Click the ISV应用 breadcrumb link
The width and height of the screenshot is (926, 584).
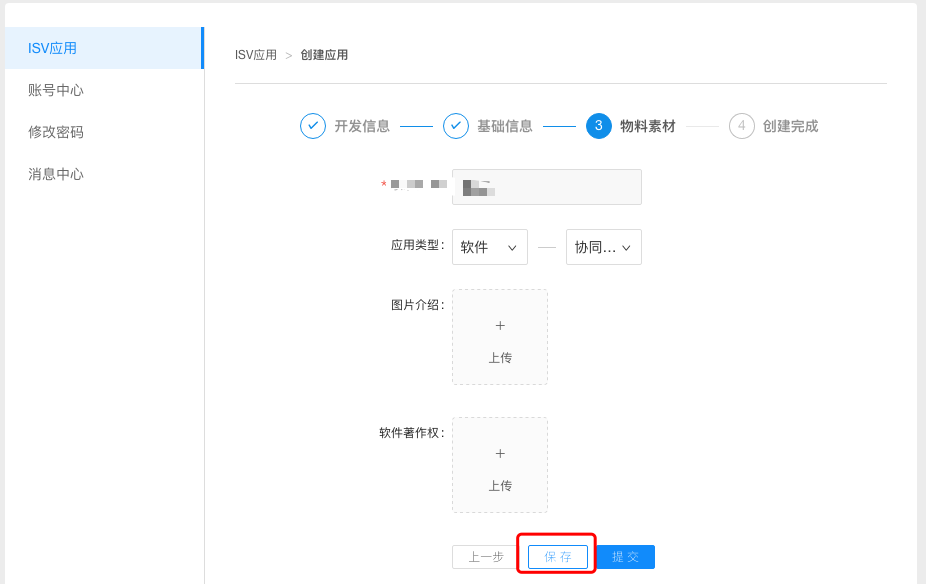pyautogui.click(x=256, y=55)
